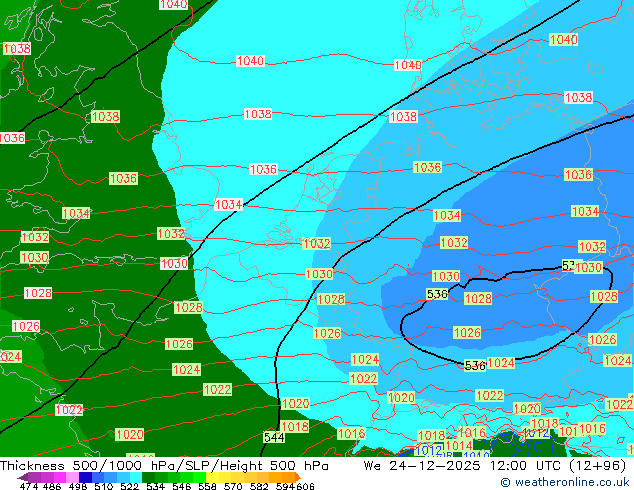Image resolution: width=634 pixels, height=490 pixels.
Task: Click the 'We 24-12-2025 12:00 UTC (12+96)' date text
Action: (x=495, y=466)
